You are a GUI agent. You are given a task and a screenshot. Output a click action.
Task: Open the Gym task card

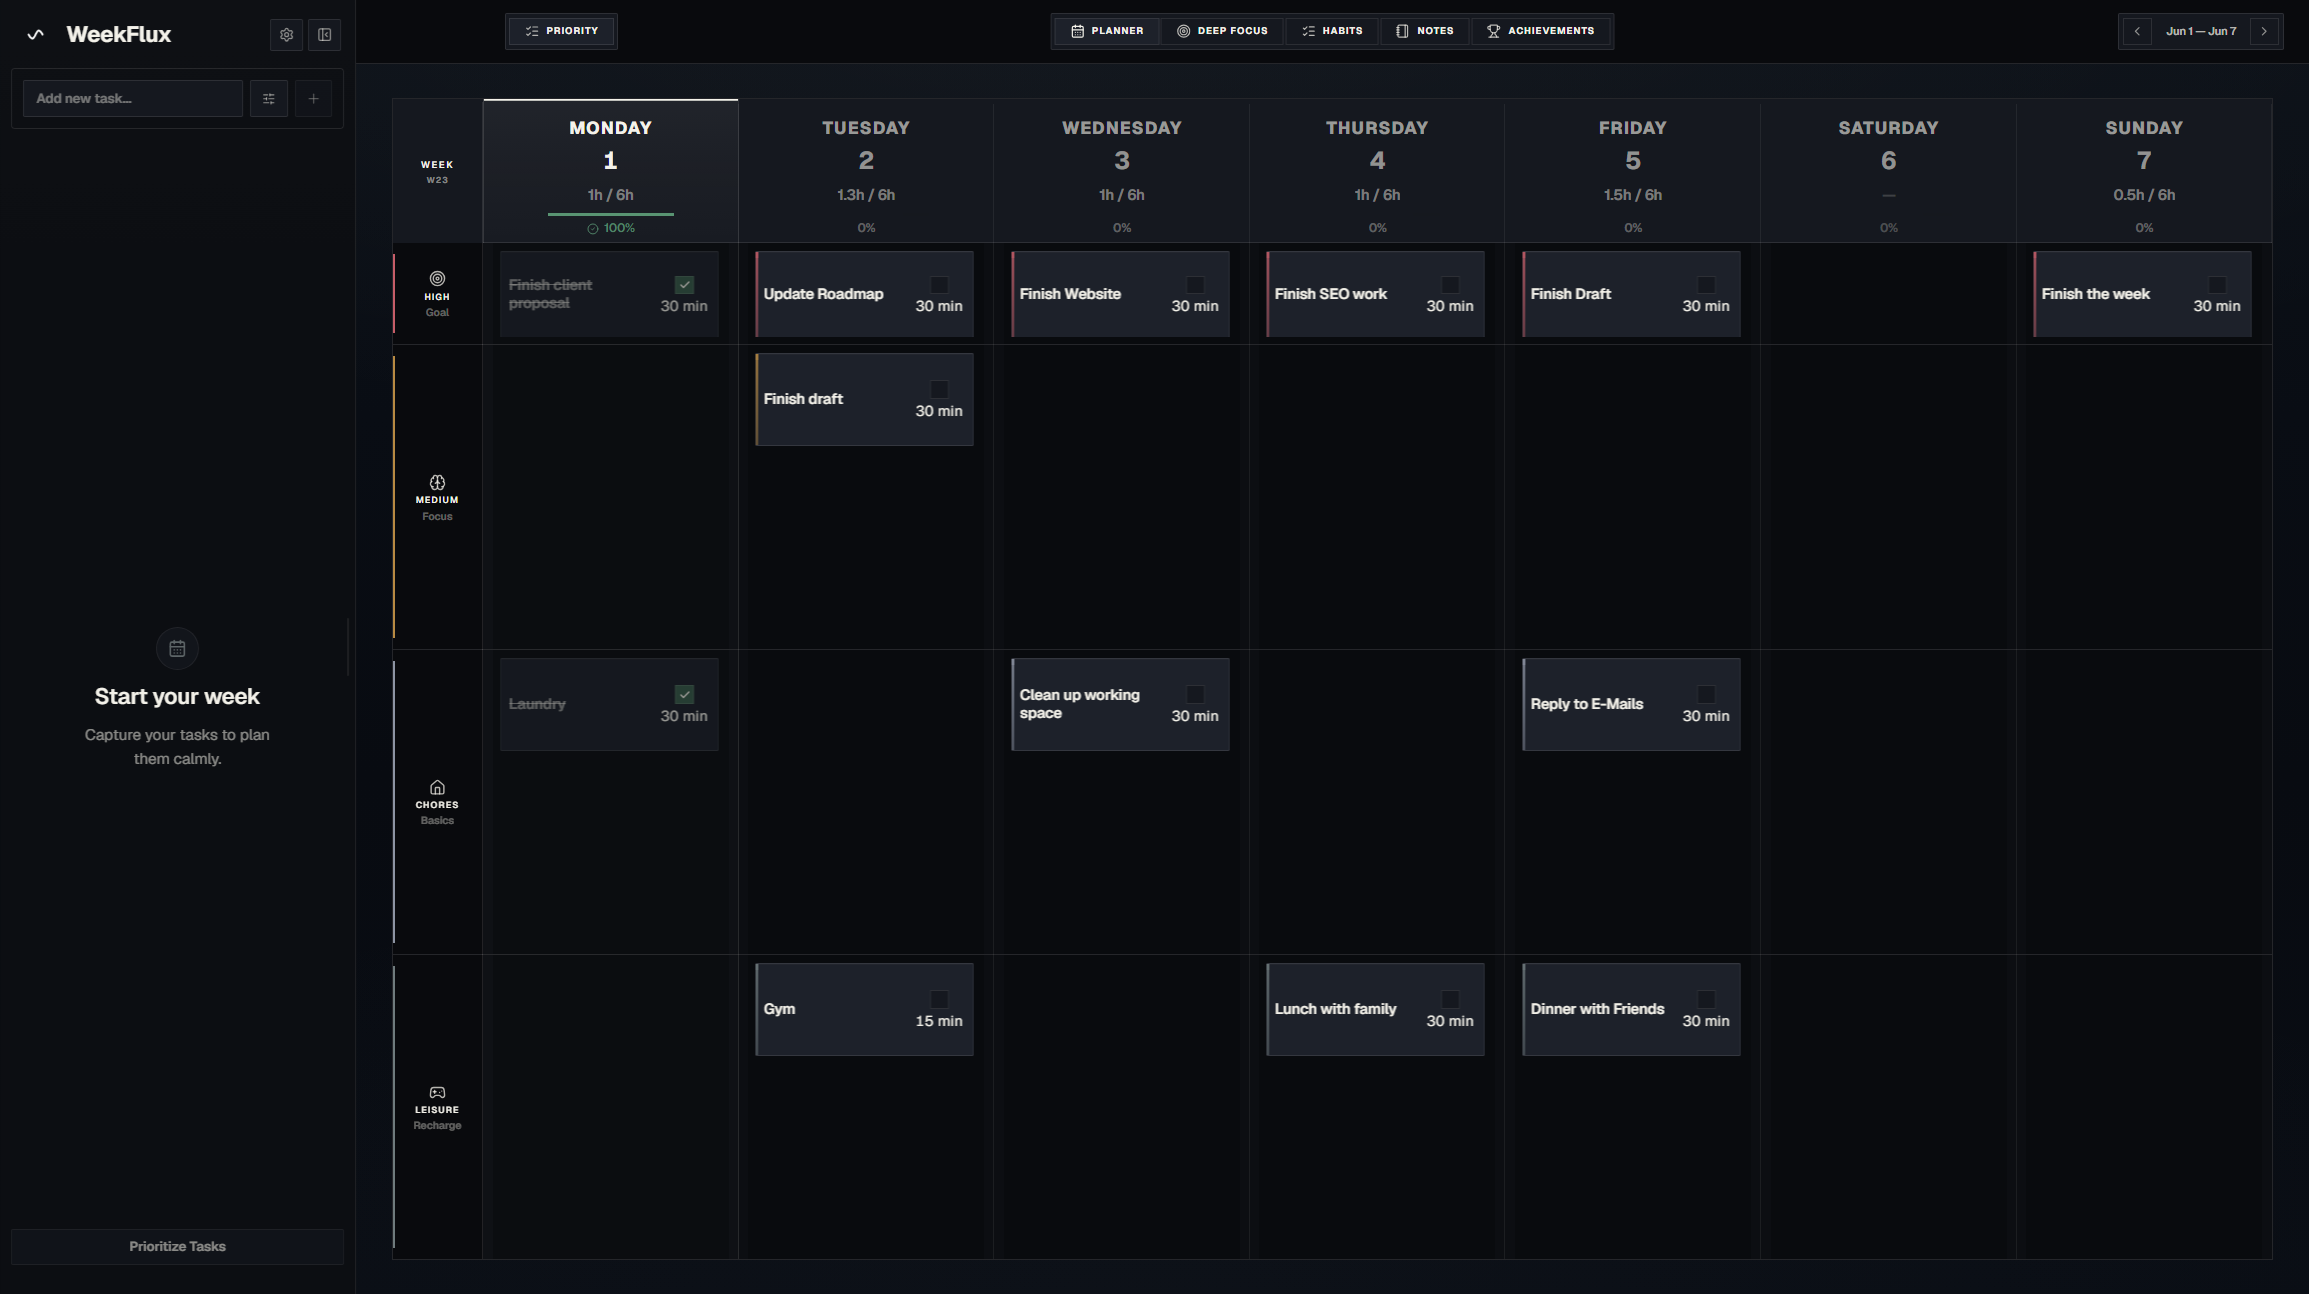click(864, 1009)
